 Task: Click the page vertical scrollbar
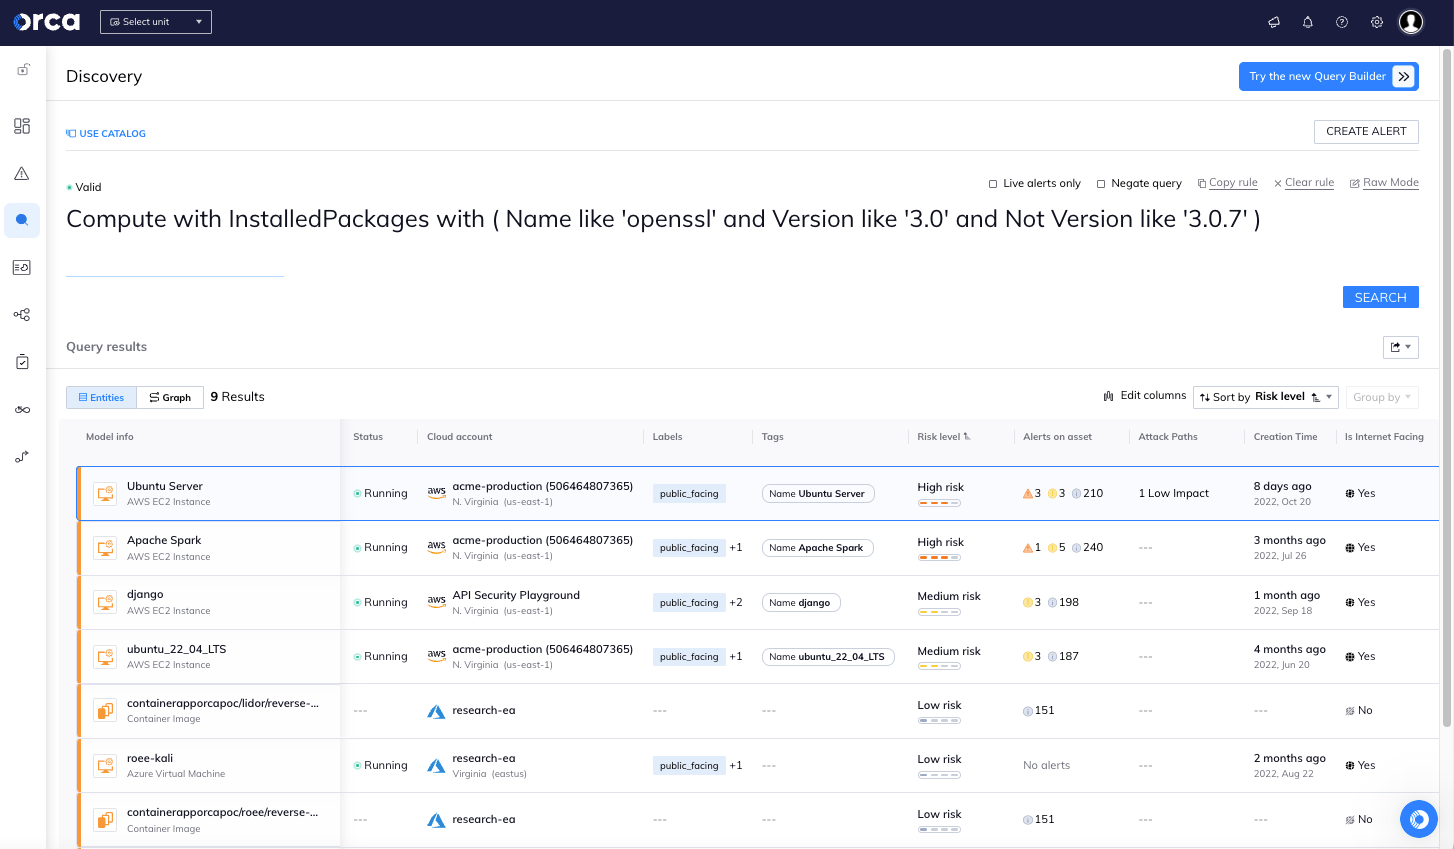coord(1446,400)
